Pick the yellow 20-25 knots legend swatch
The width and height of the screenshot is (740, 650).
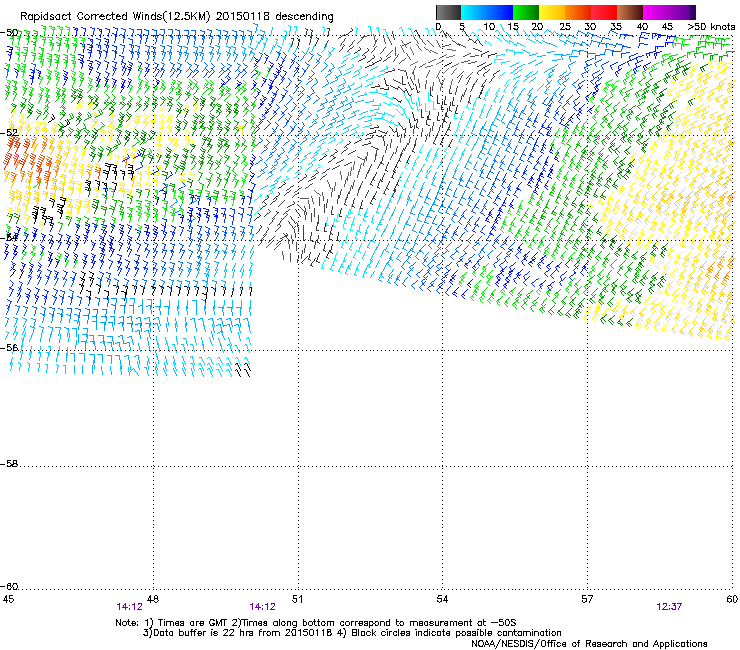(552, 12)
